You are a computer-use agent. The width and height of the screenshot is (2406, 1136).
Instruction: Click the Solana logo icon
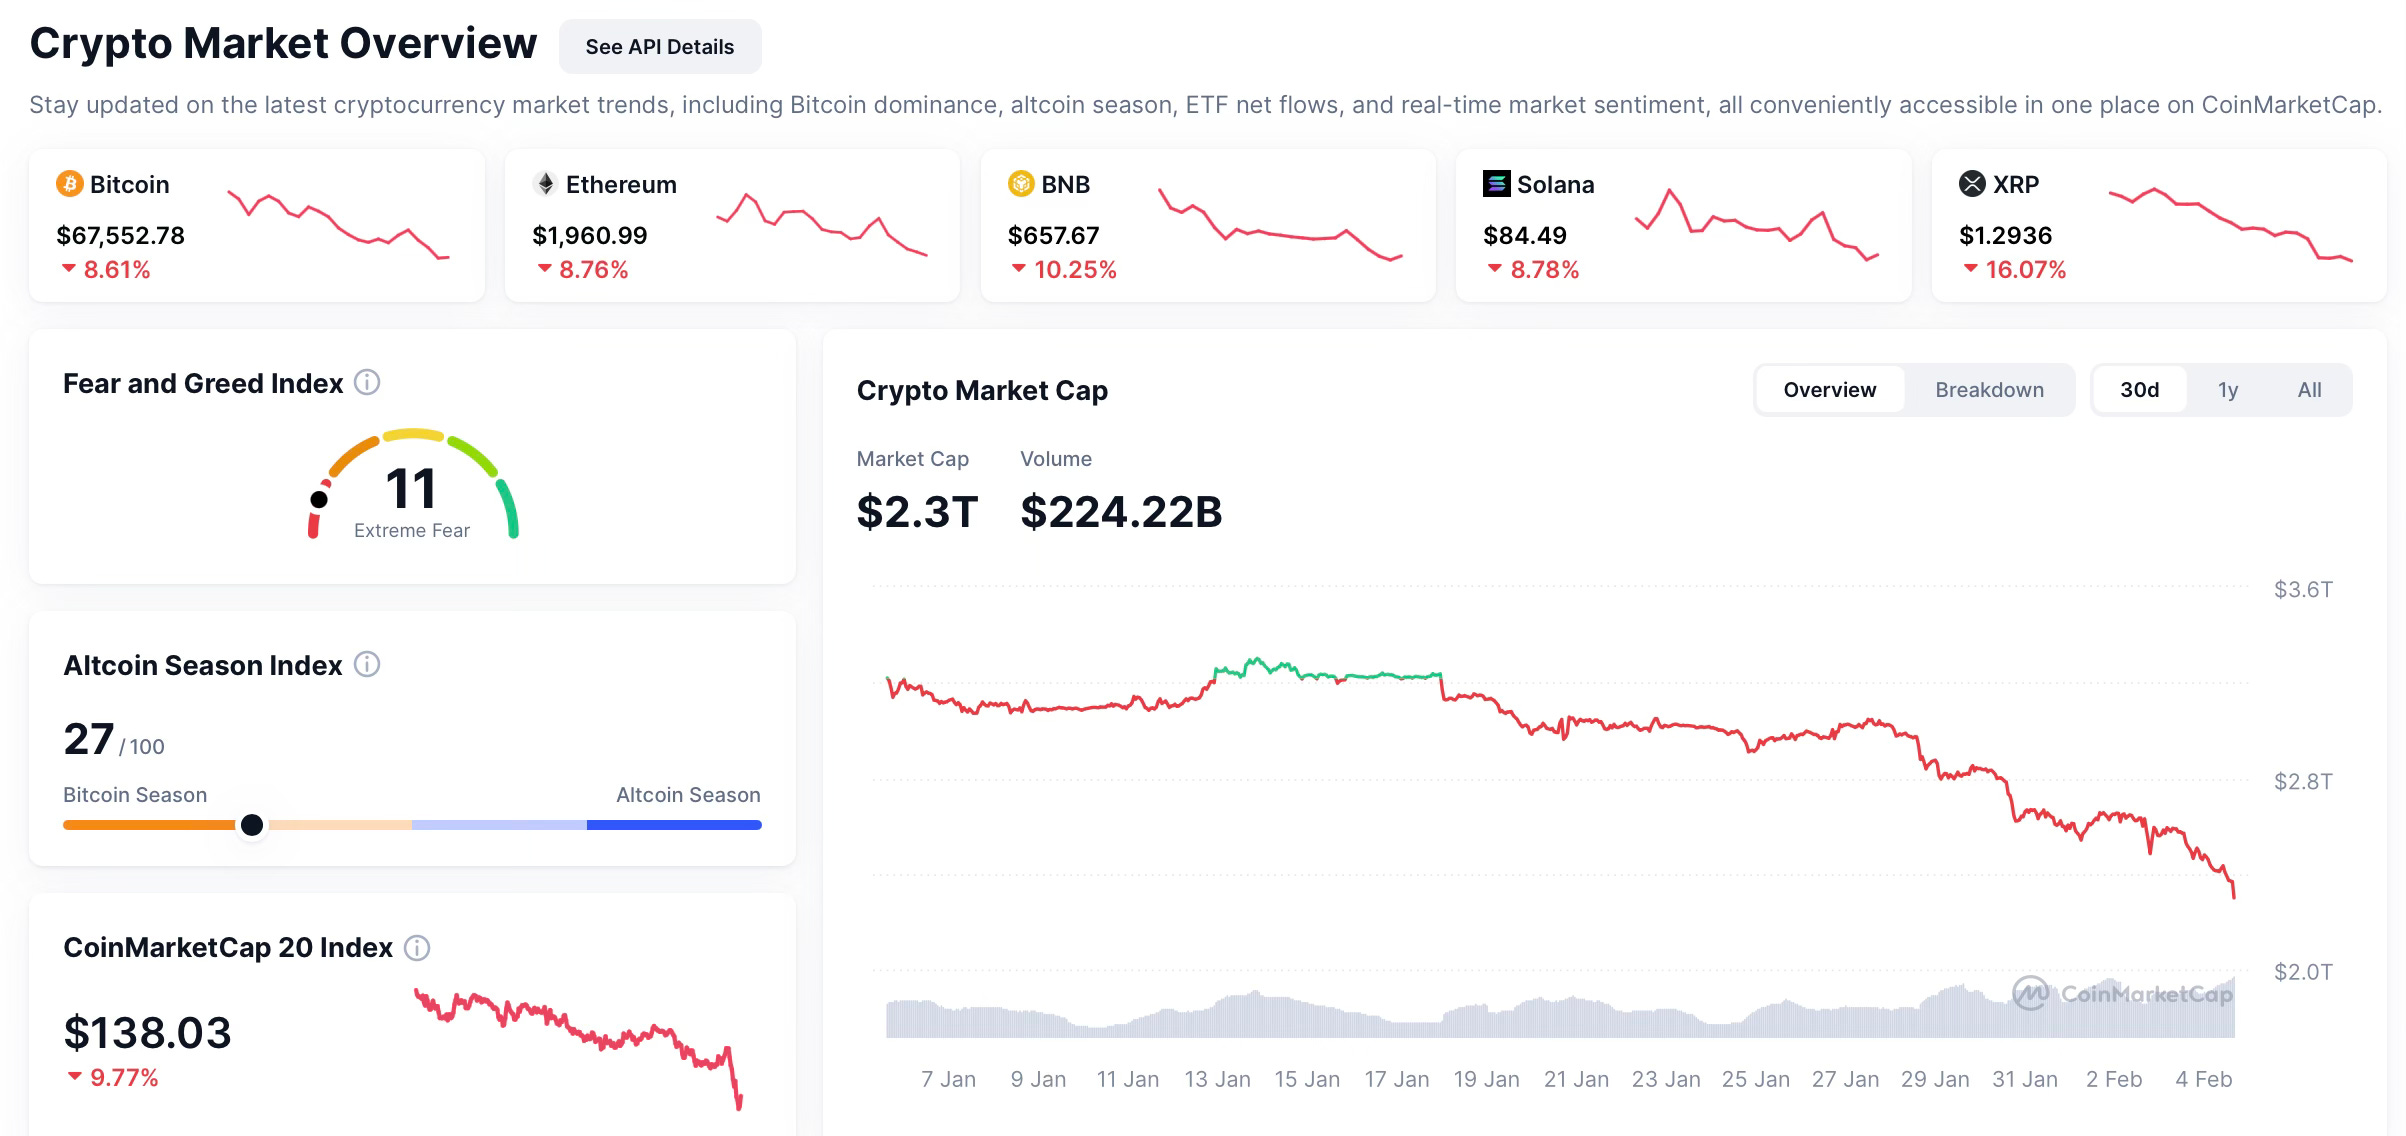pyautogui.click(x=1496, y=184)
